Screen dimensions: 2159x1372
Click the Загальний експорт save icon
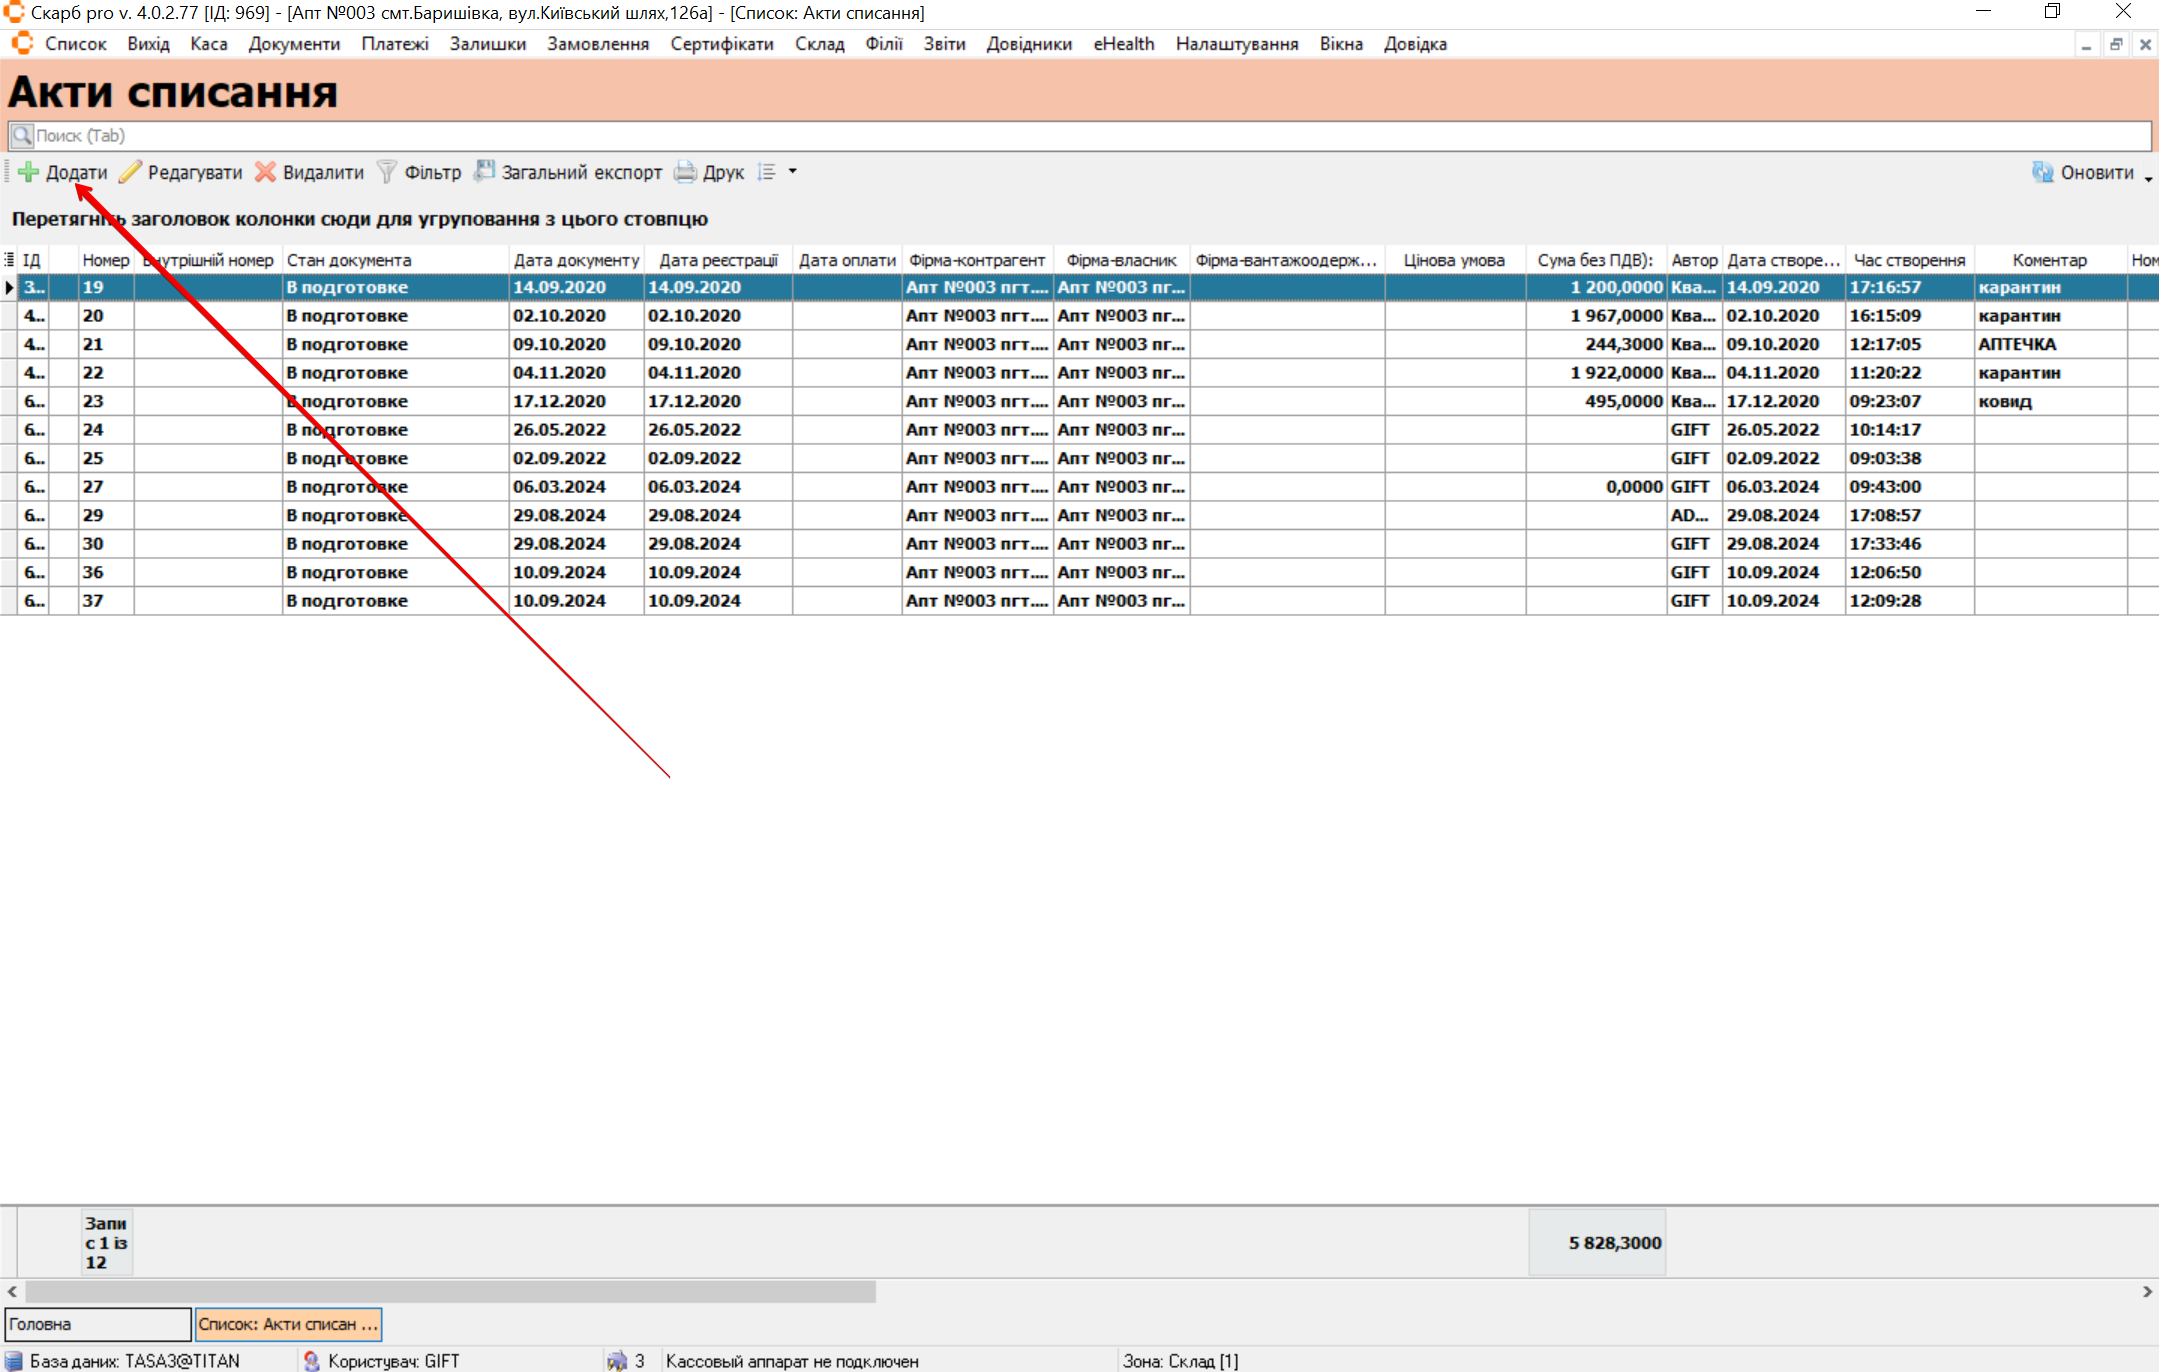coord(484,172)
